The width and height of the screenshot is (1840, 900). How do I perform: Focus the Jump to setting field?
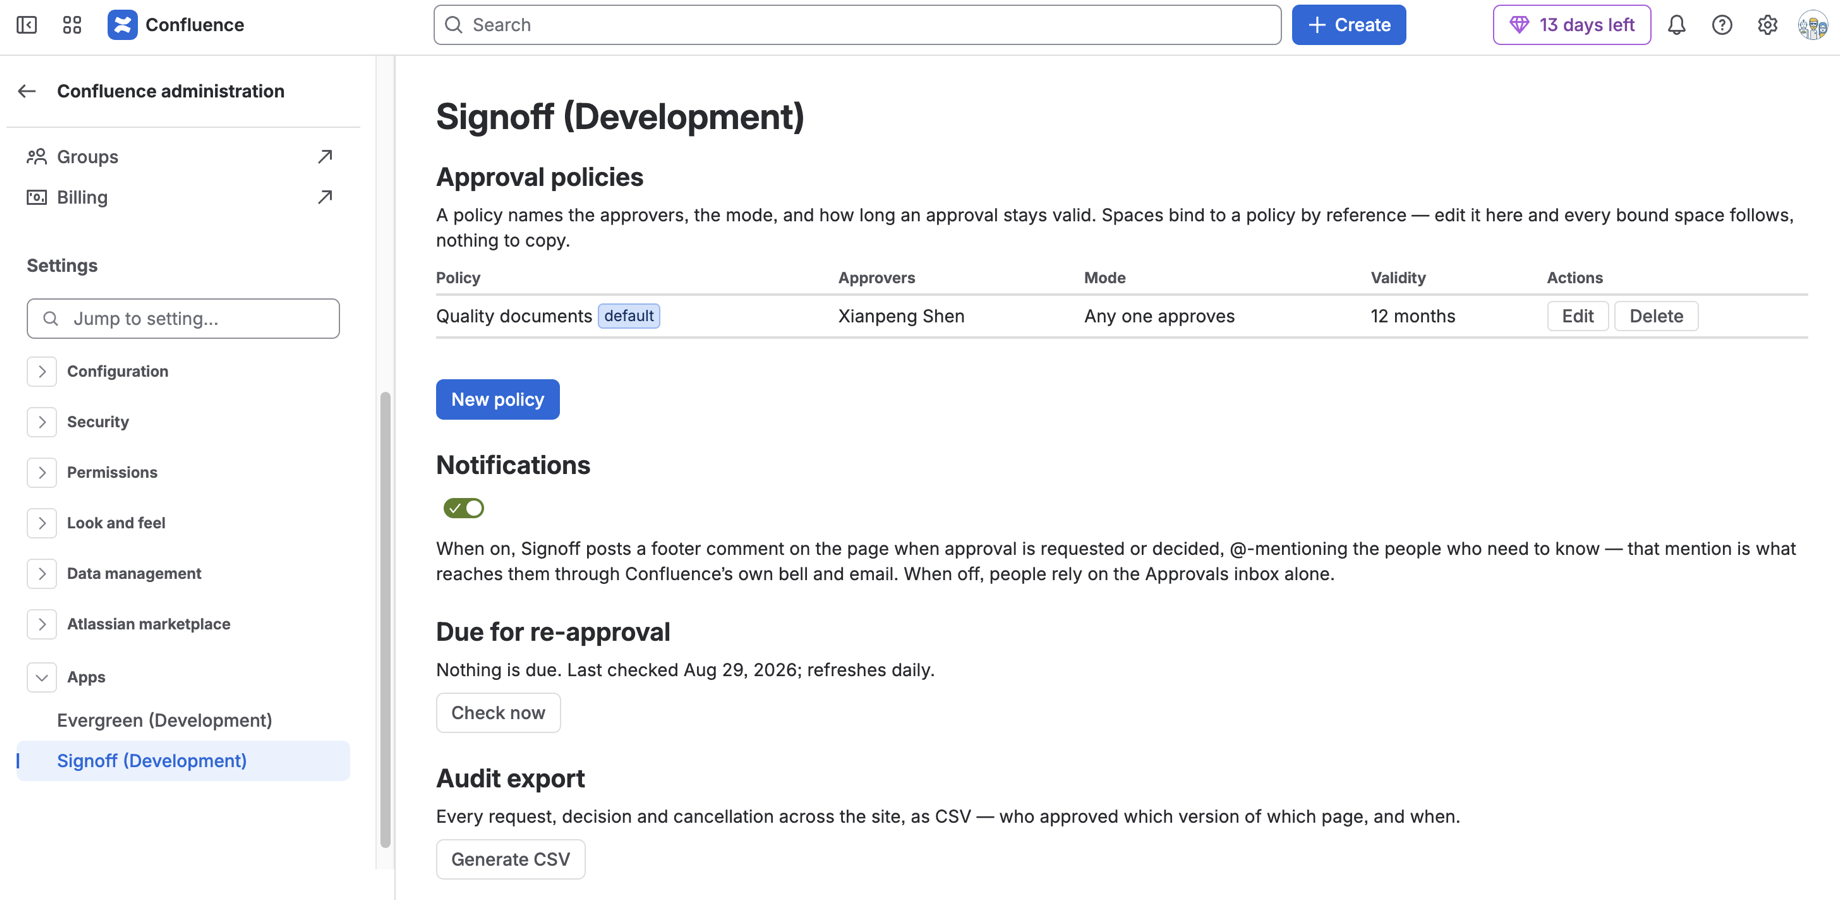tap(183, 319)
